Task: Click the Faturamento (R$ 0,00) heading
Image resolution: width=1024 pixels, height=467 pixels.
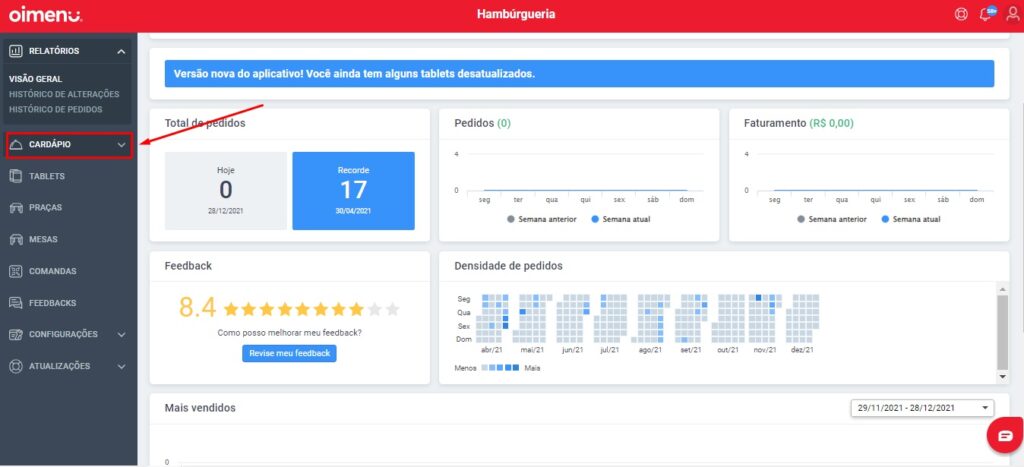Action: coord(799,123)
